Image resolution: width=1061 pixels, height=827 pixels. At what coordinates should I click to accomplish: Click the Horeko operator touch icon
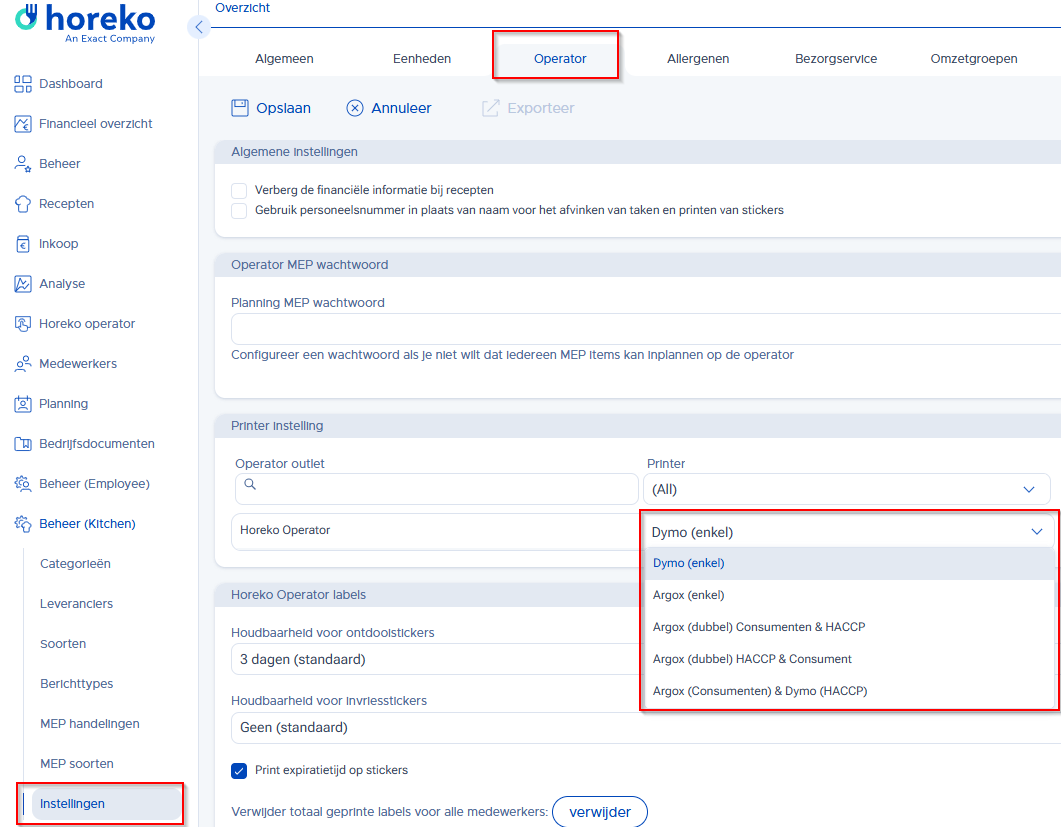pos(23,323)
